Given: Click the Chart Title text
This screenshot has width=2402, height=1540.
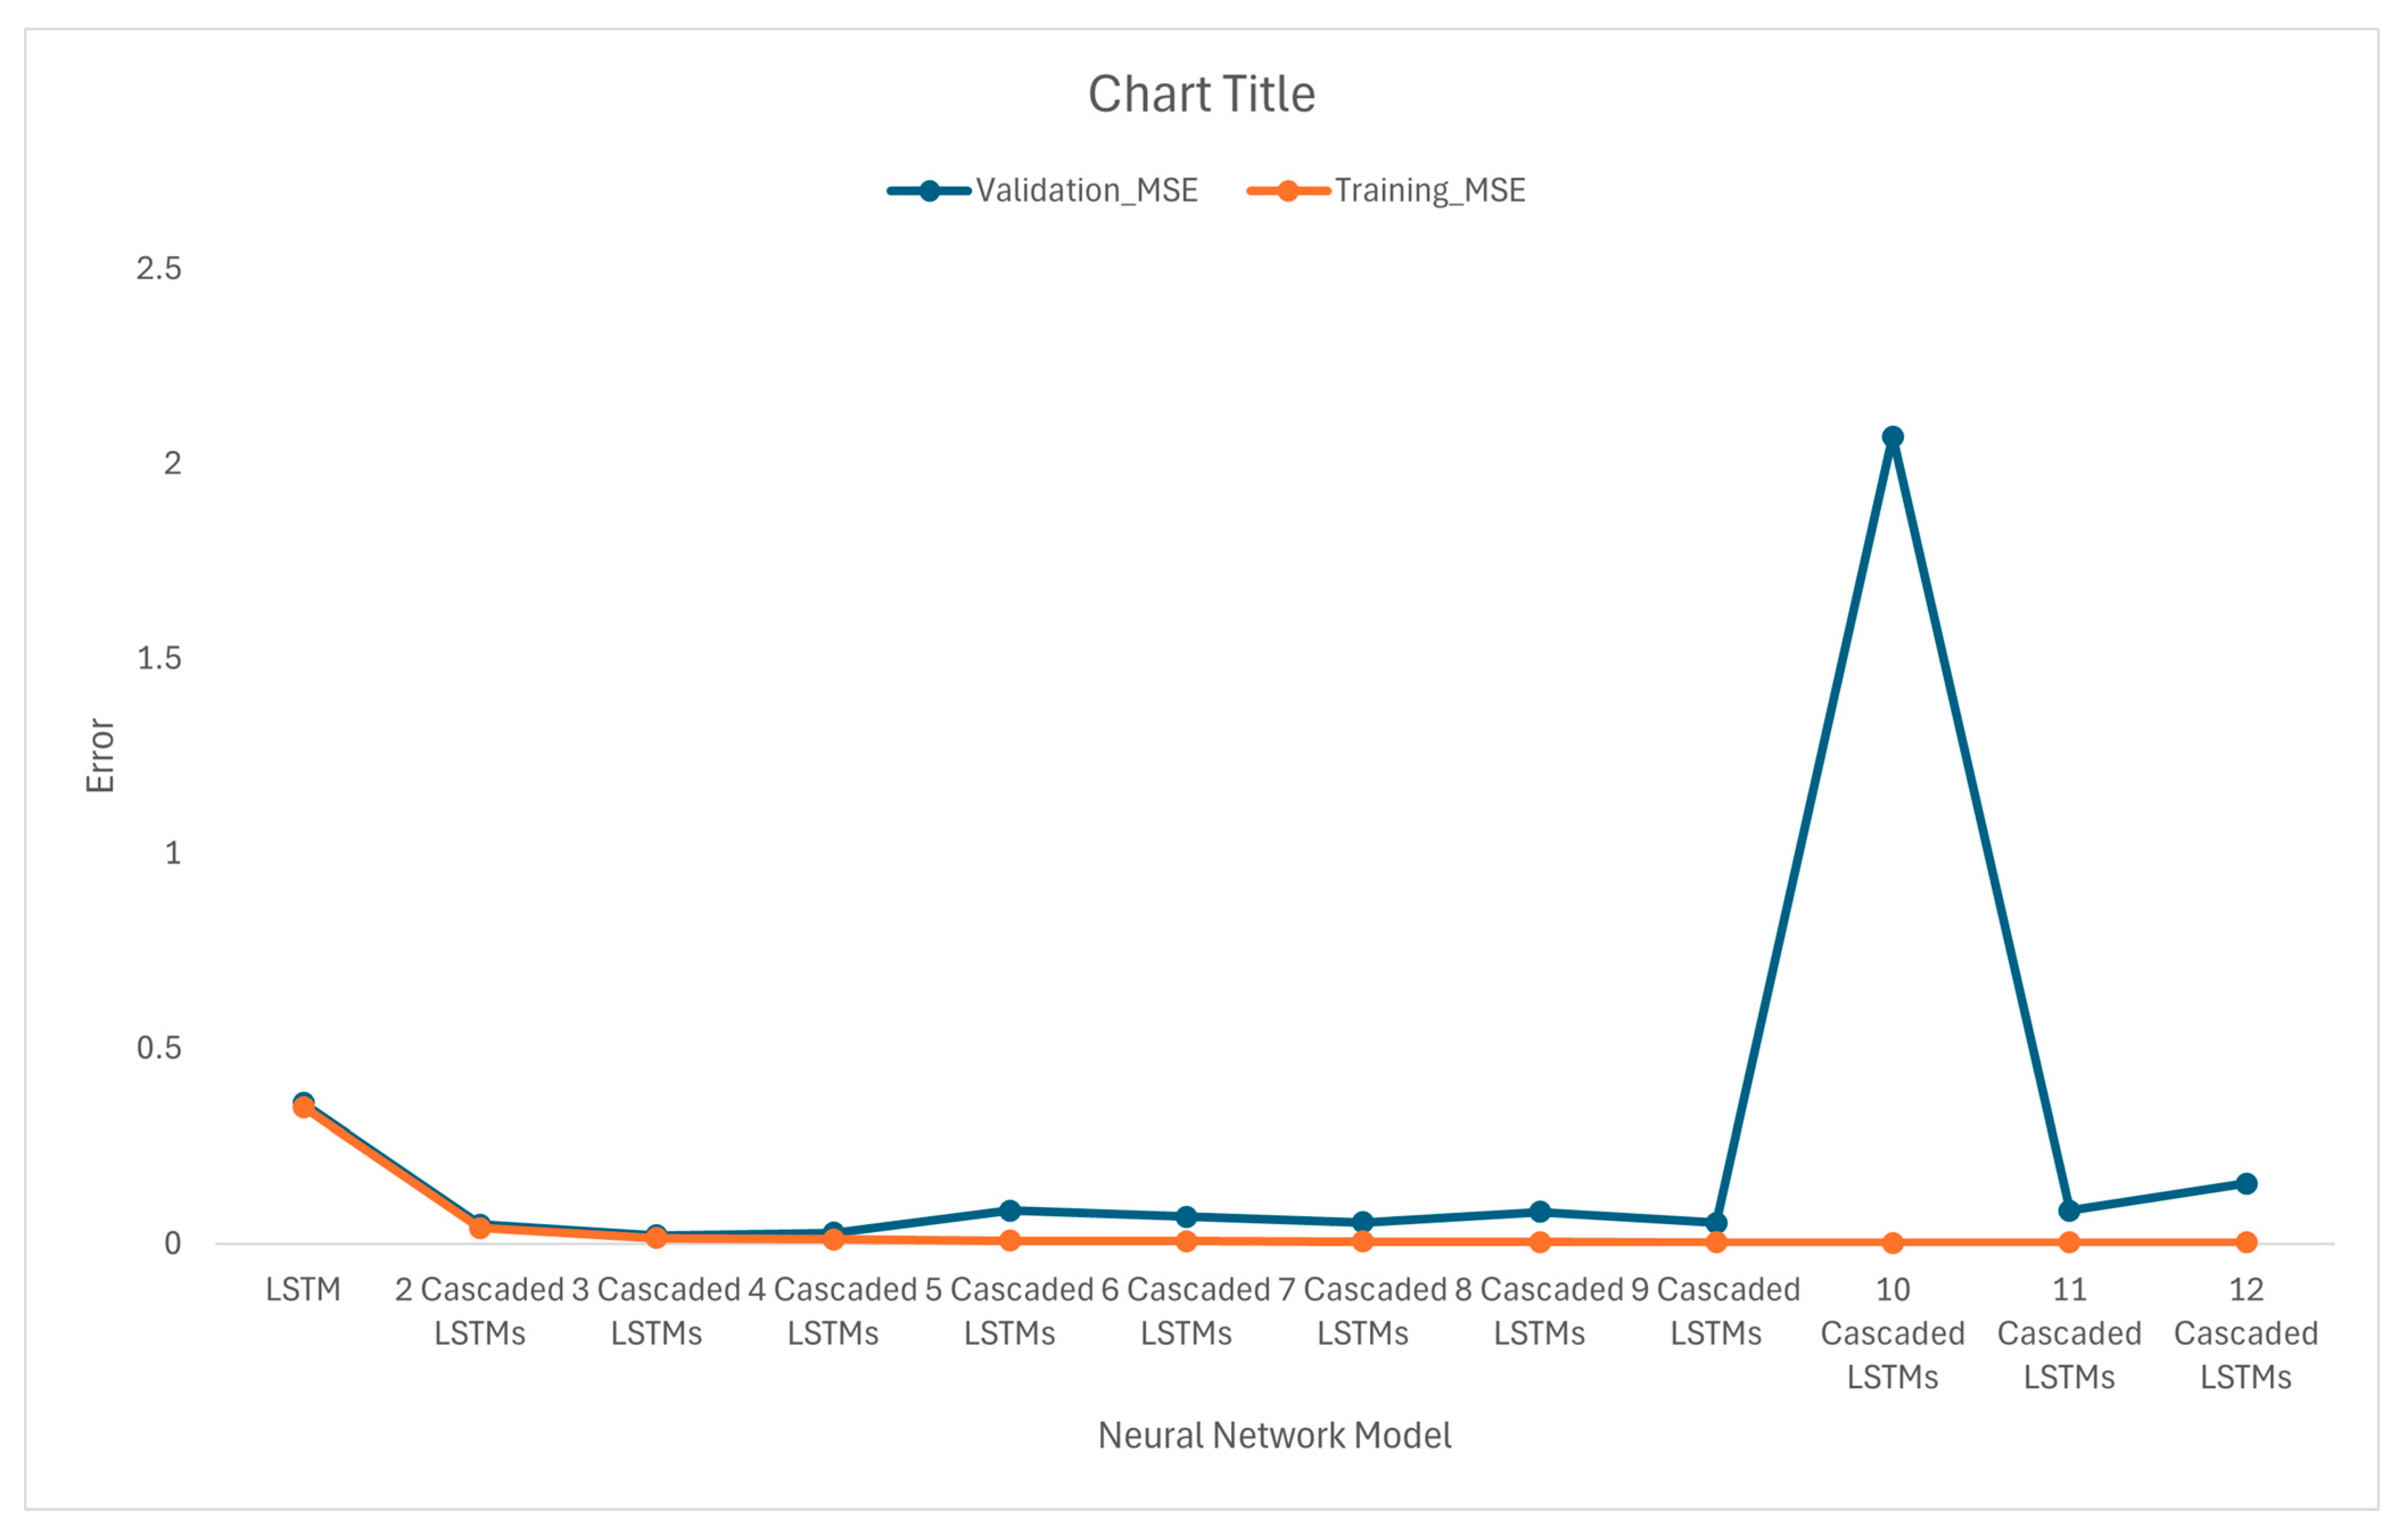Looking at the screenshot, I should point(1201,95).
